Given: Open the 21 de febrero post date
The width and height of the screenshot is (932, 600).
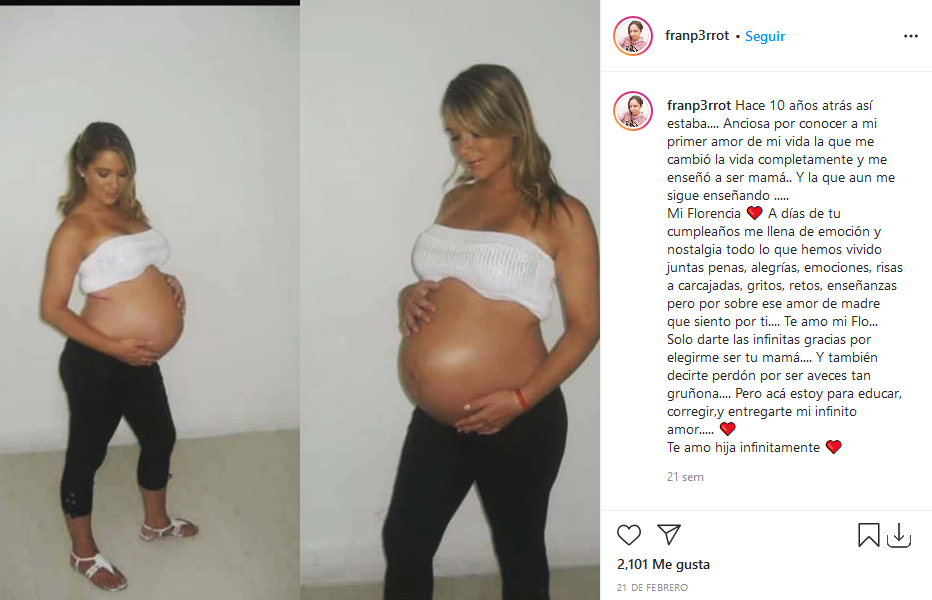Looking at the screenshot, I should [x=652, y=588].
